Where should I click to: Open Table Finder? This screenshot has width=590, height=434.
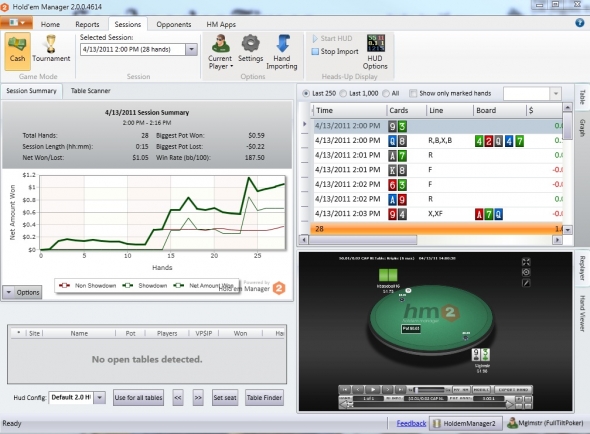click(x=264, y=397)
